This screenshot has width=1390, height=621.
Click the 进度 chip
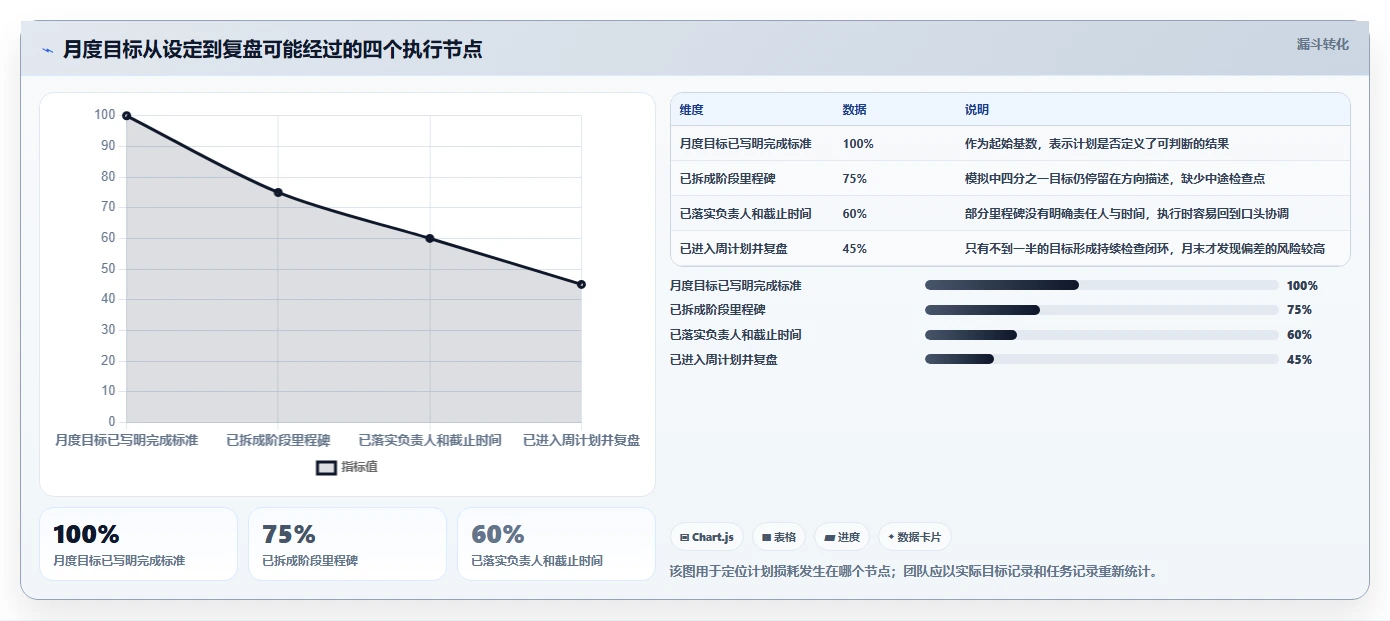click(x=842, y=537)
